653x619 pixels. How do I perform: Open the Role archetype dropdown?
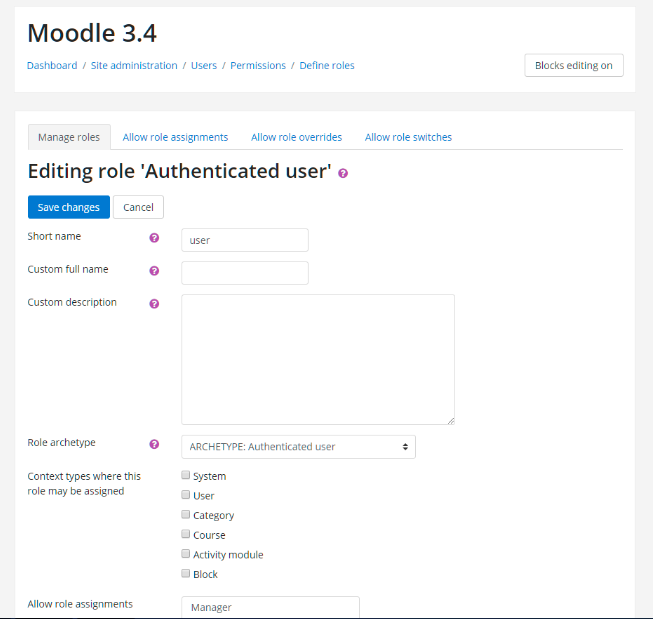pyautogui.click(x=298, y=447)
